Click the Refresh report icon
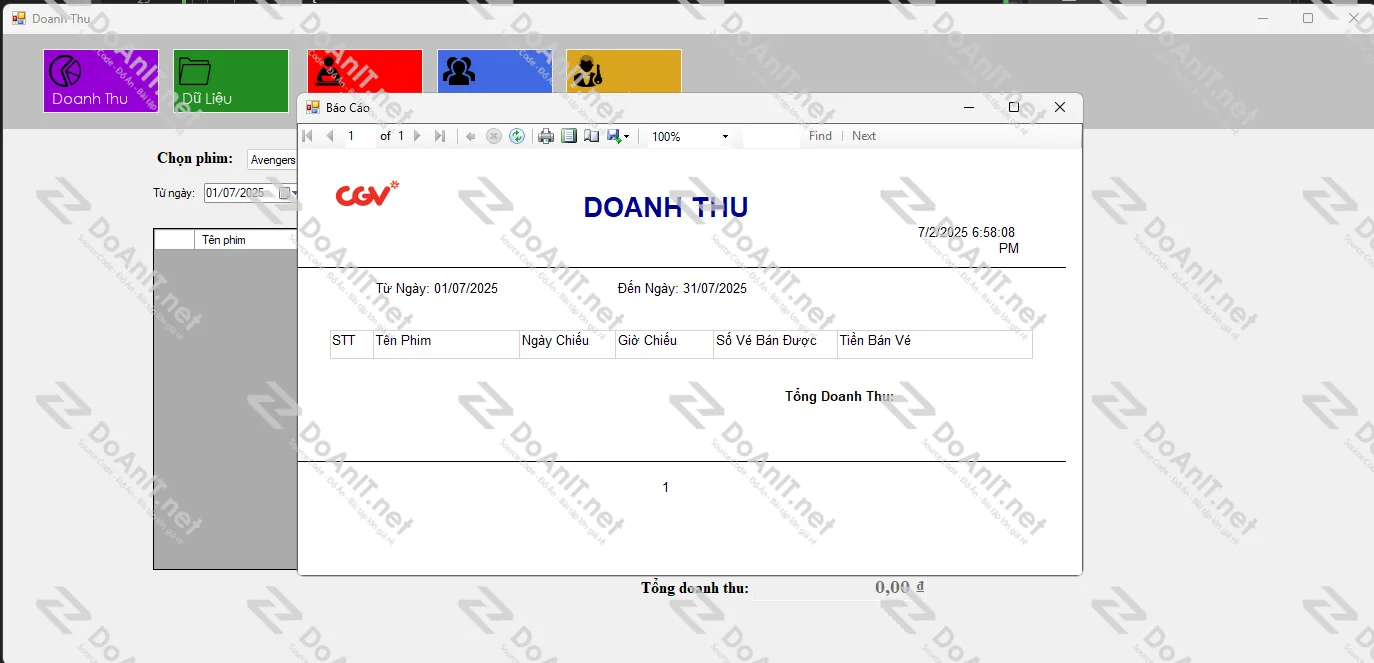Screen dimensions: 1374x663 pos(517,136)
